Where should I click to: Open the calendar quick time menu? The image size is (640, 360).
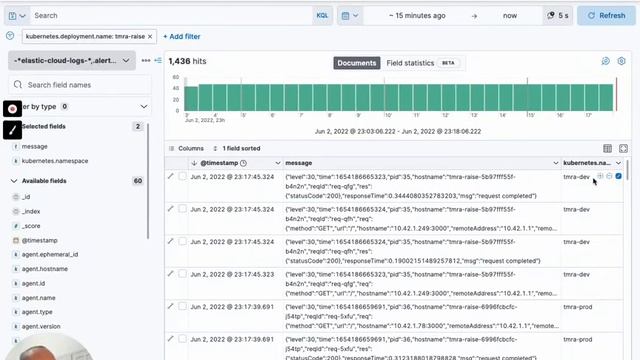350,16
